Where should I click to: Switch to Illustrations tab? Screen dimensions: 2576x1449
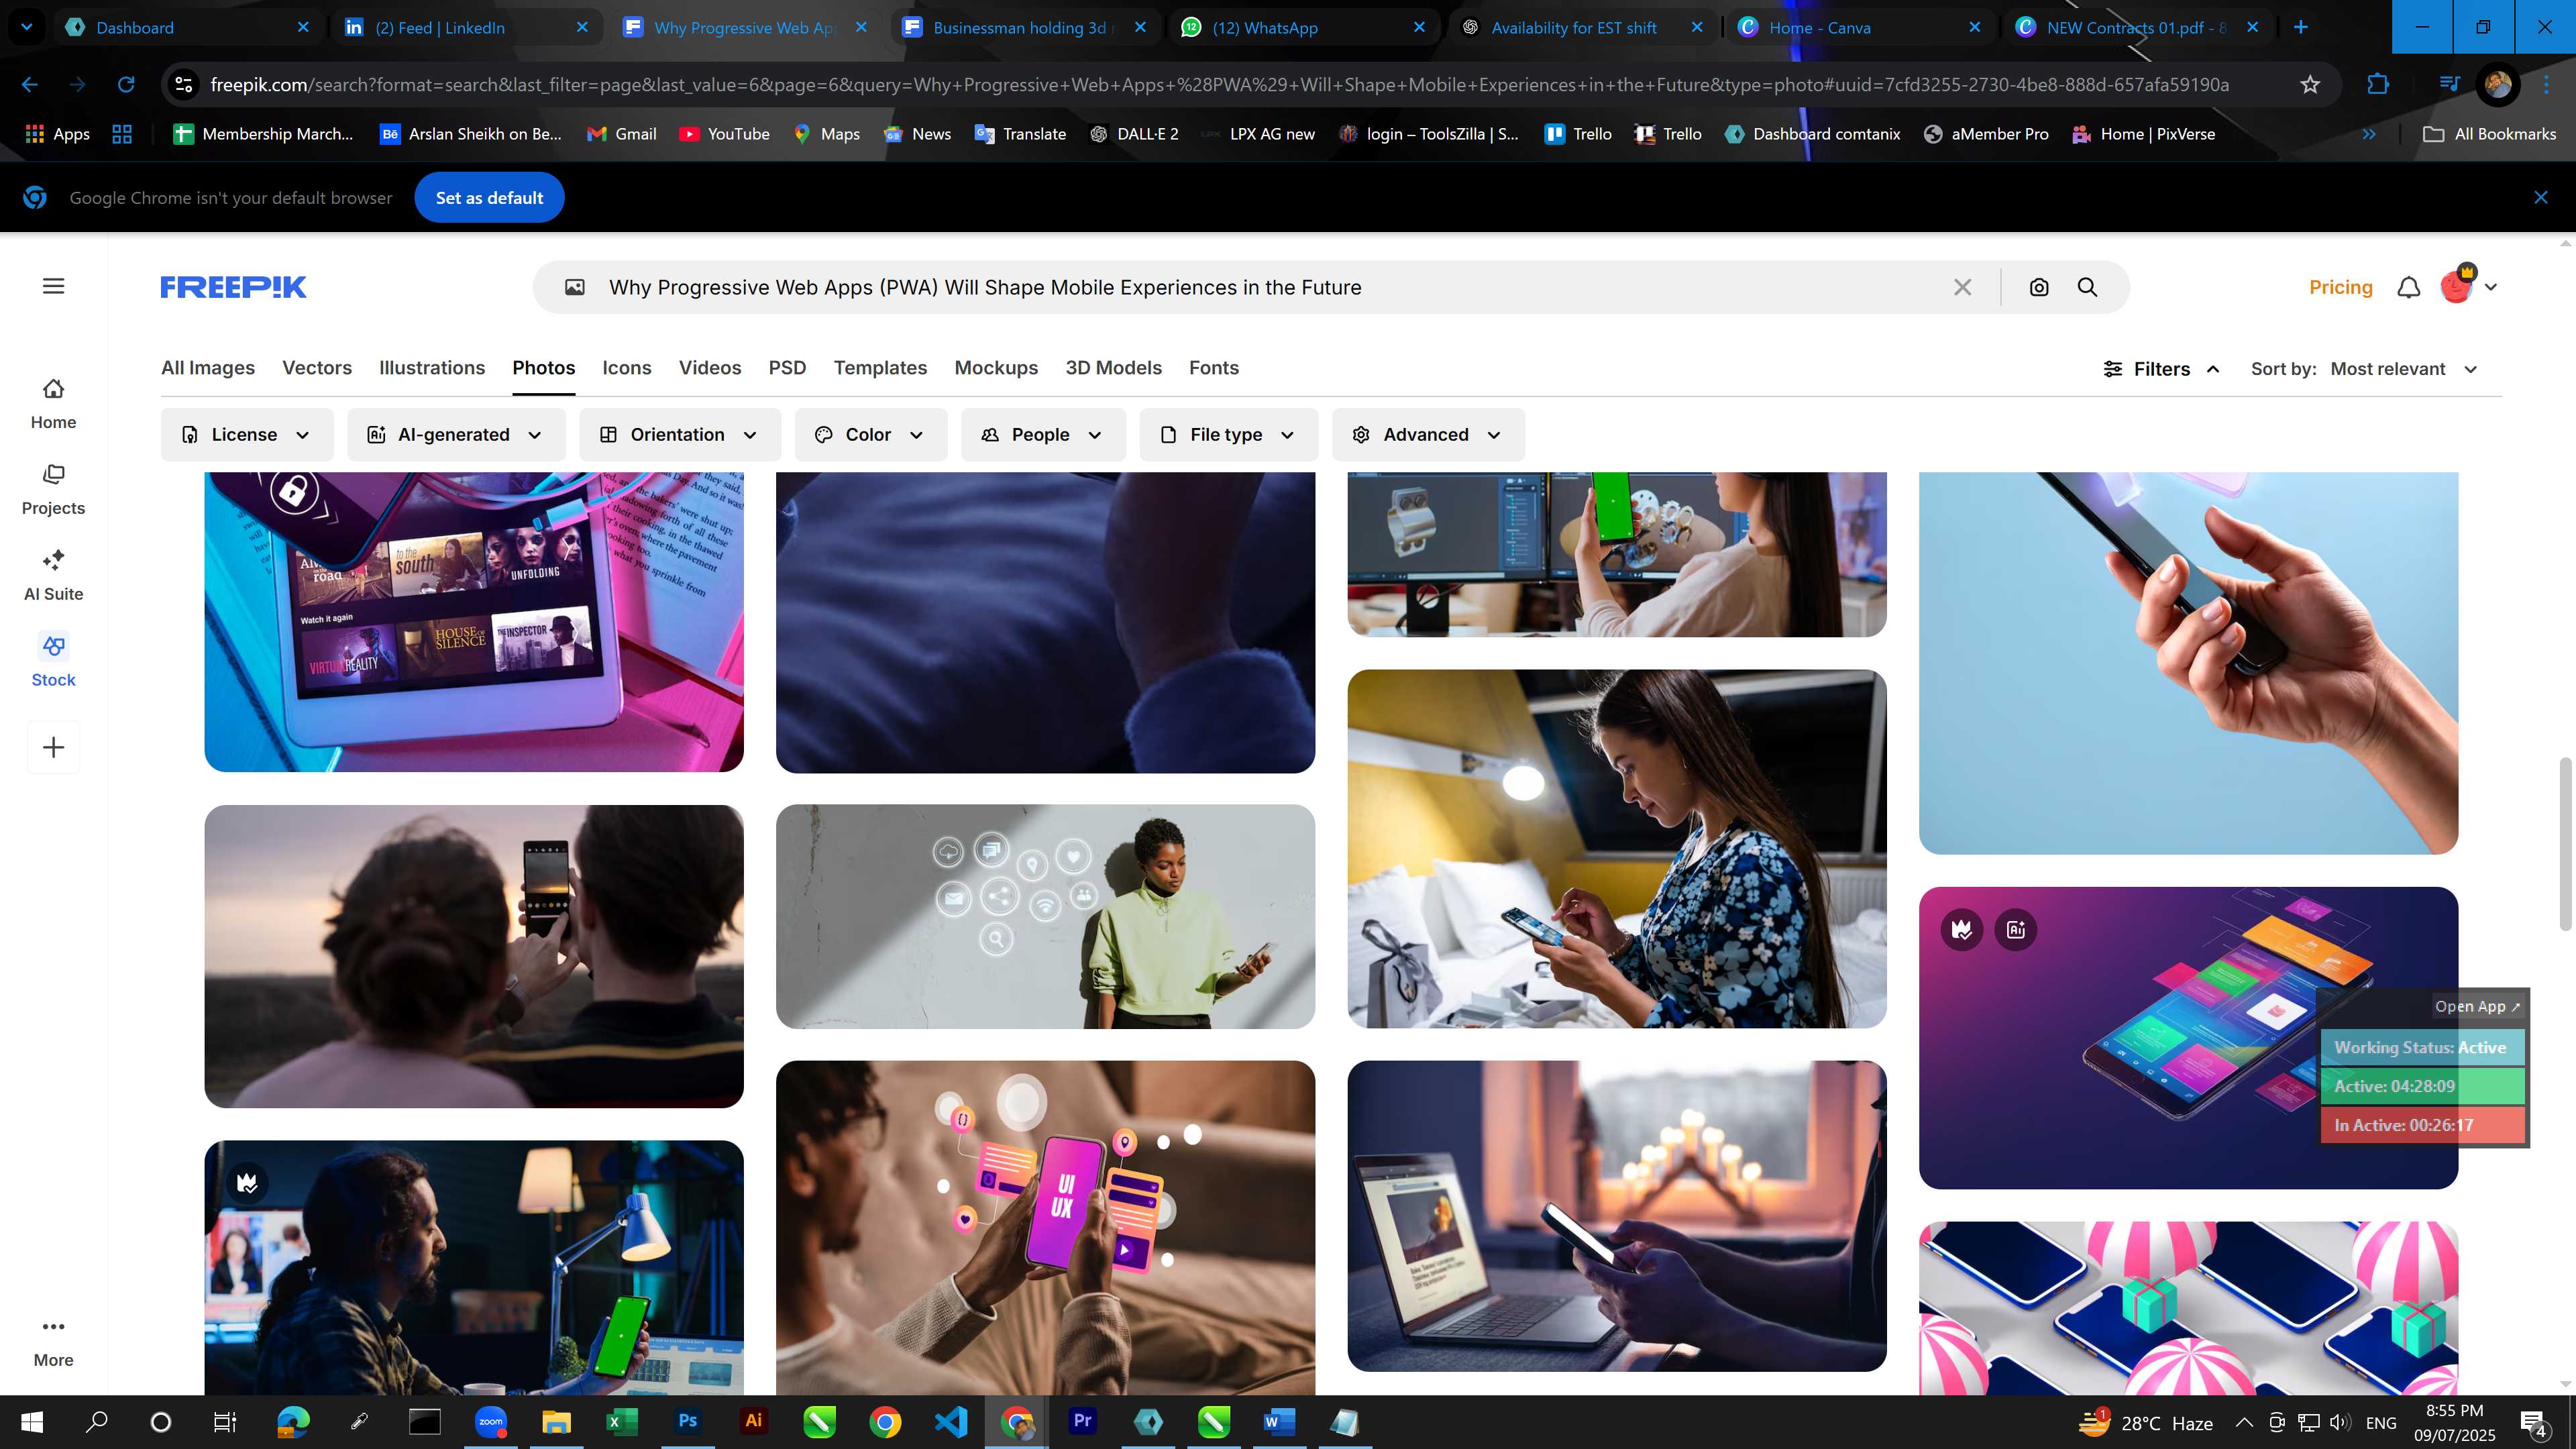(x=432, y=368)
